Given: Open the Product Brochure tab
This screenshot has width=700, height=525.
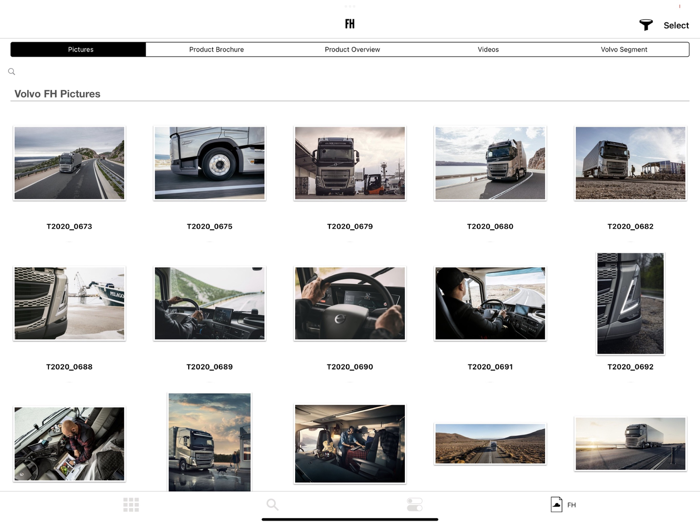Looking at the screenshot, I should [217, 50].
